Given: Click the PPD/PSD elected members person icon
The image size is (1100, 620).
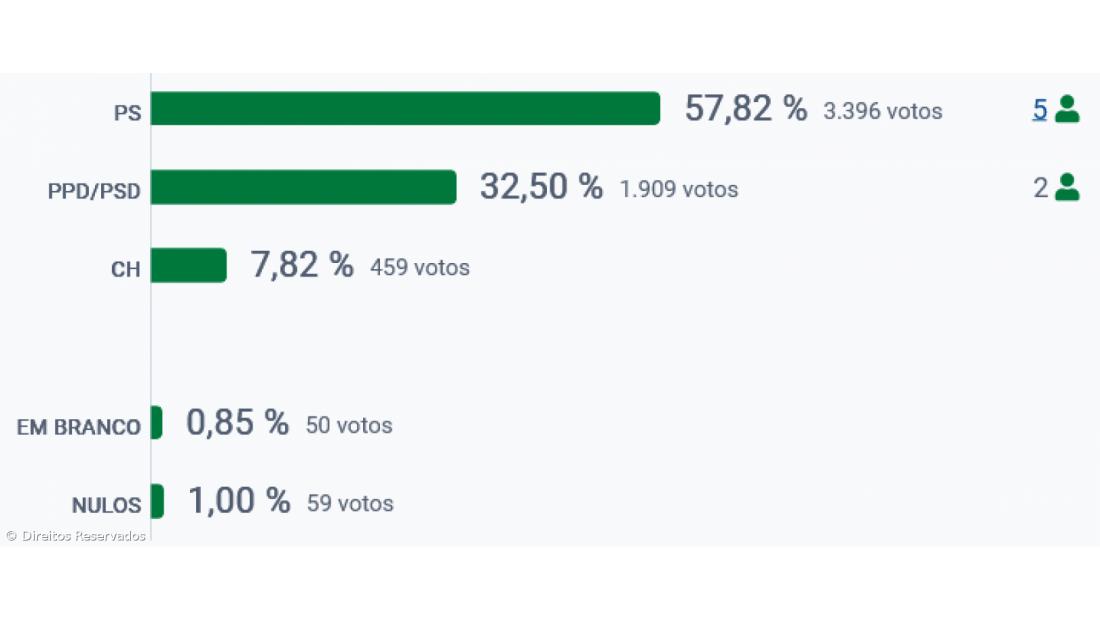Looking at the screenshot, I should 1067,187.
